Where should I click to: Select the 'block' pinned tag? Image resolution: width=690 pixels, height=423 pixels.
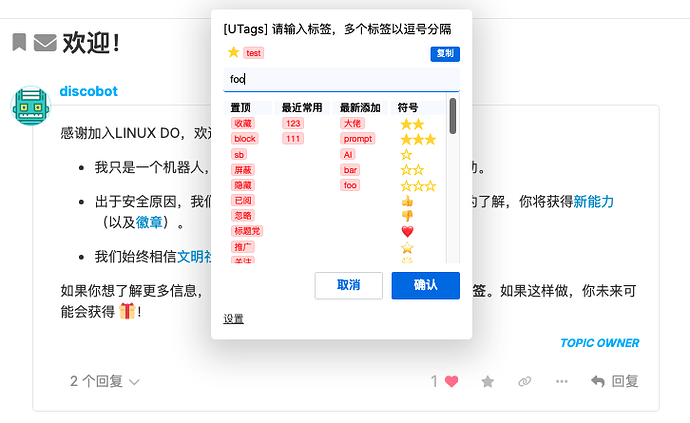coord(245,139)
